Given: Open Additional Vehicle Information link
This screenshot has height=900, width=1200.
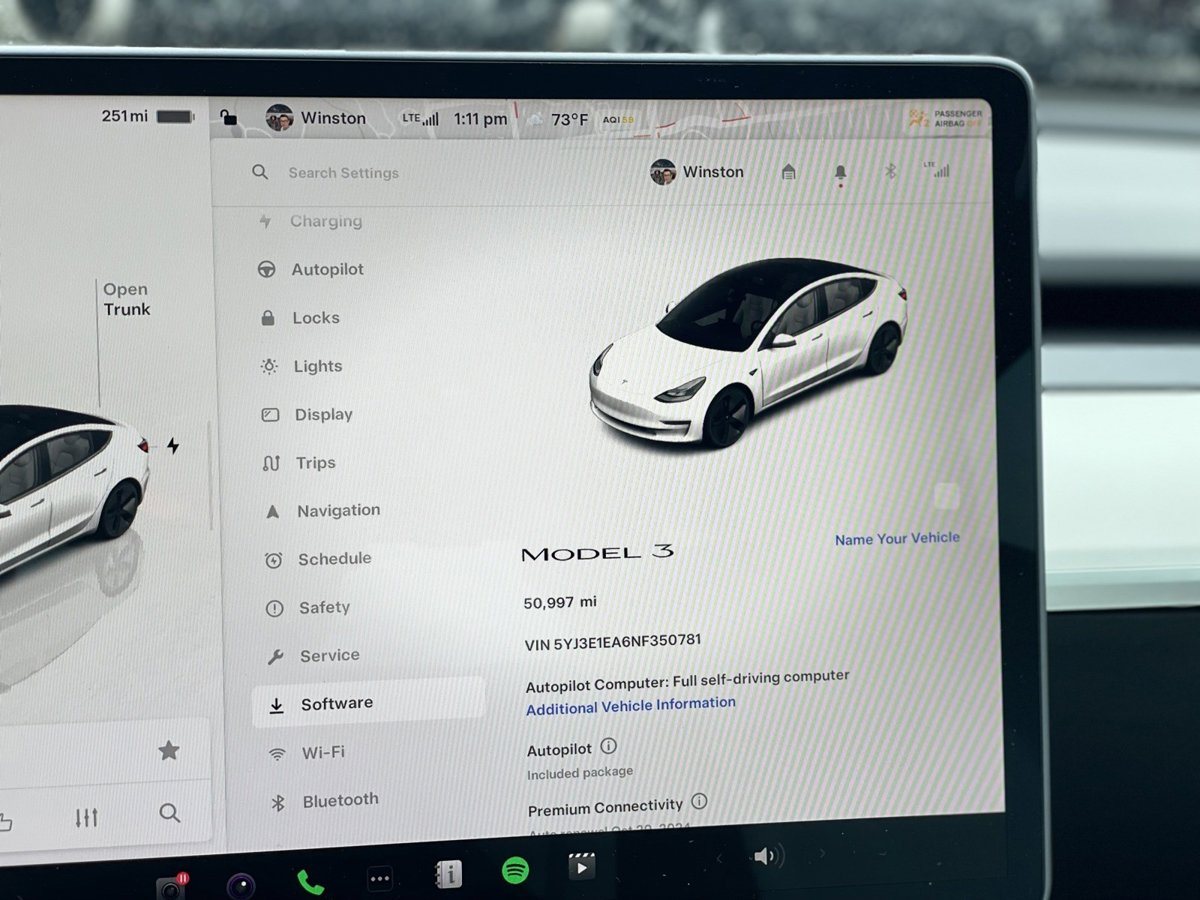Looking at the screenshot, I should point(631,705).
